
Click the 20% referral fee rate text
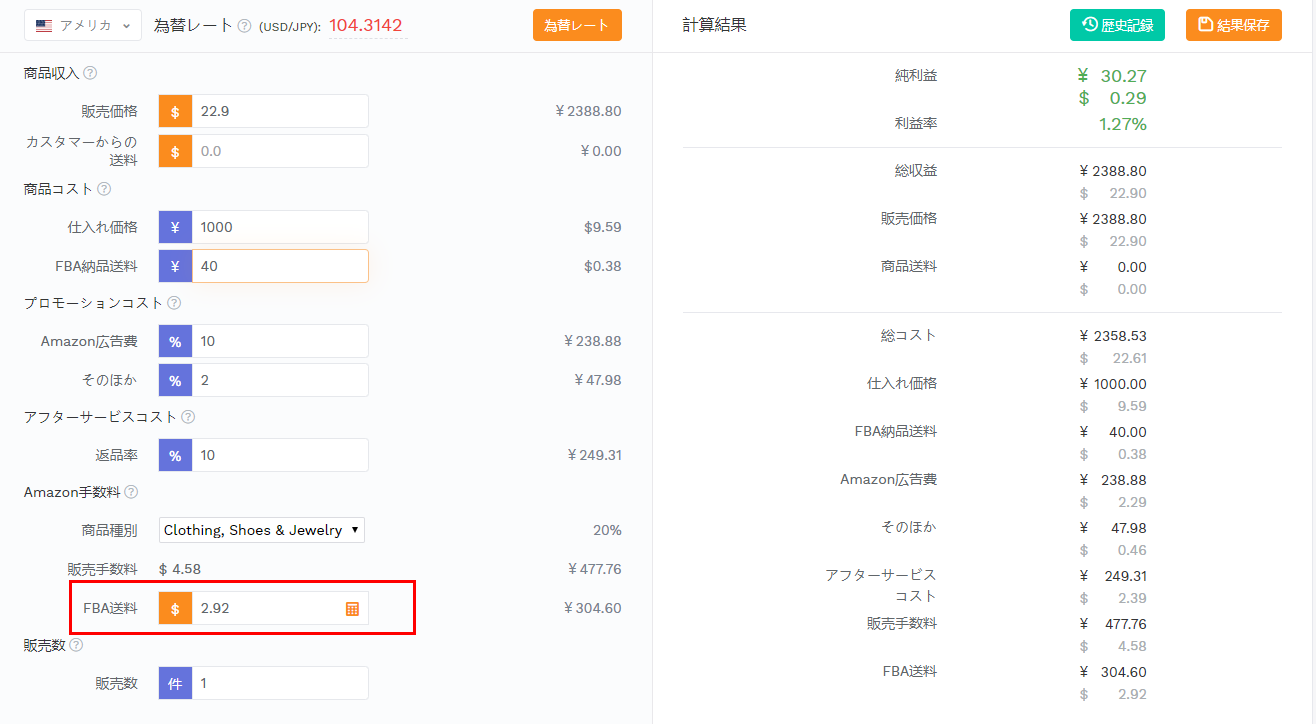pos(607,530)
